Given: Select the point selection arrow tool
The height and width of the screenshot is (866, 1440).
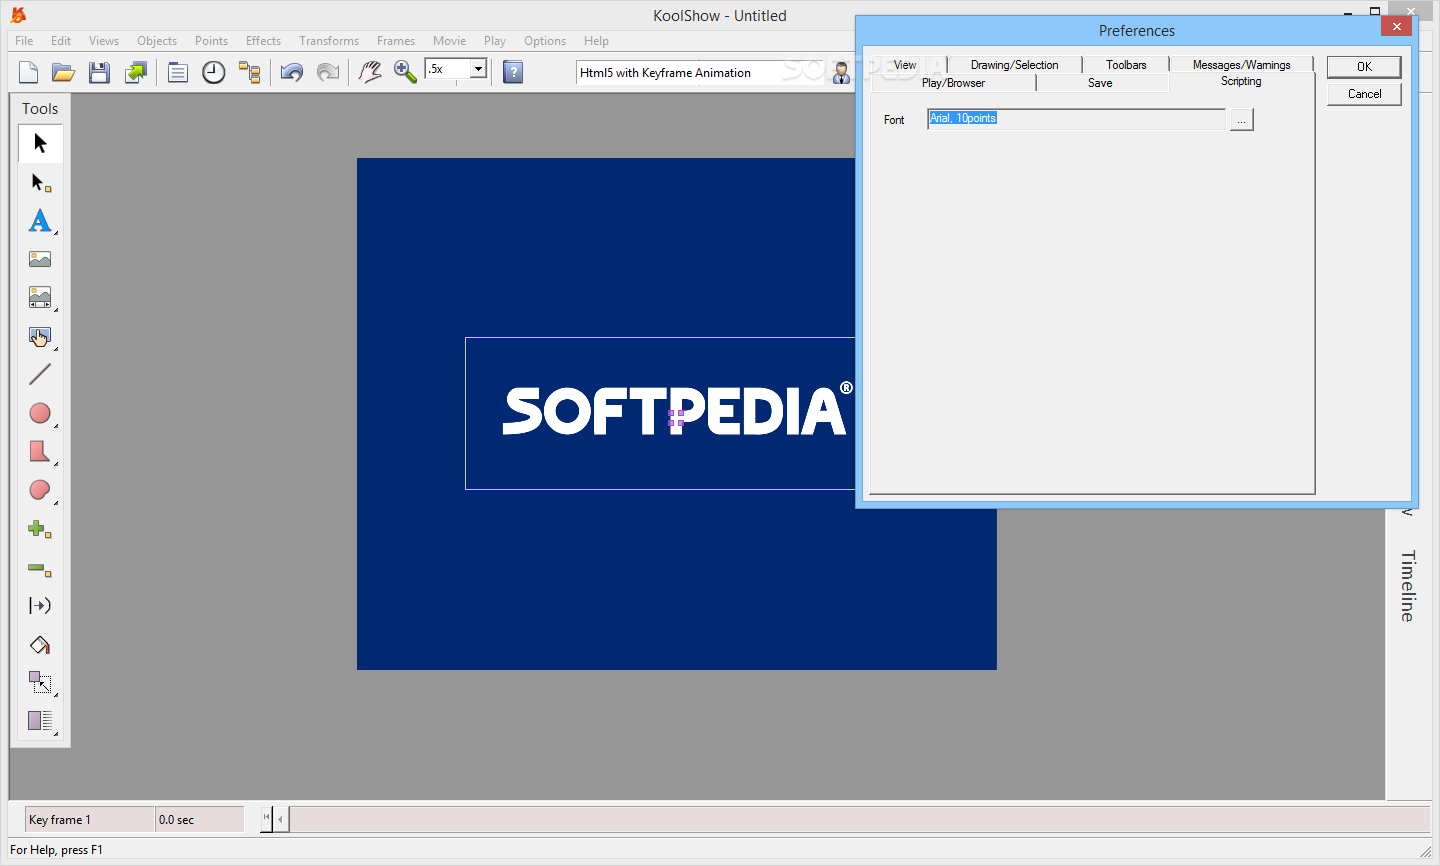Looking at the screenshot, I should point(40,182).
